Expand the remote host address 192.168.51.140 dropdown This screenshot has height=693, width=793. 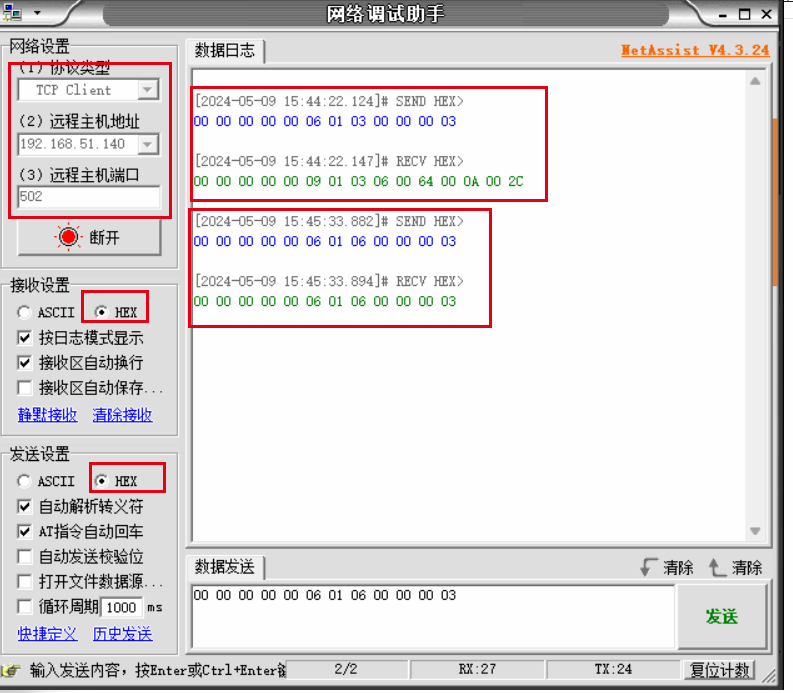tap(148, 145)
